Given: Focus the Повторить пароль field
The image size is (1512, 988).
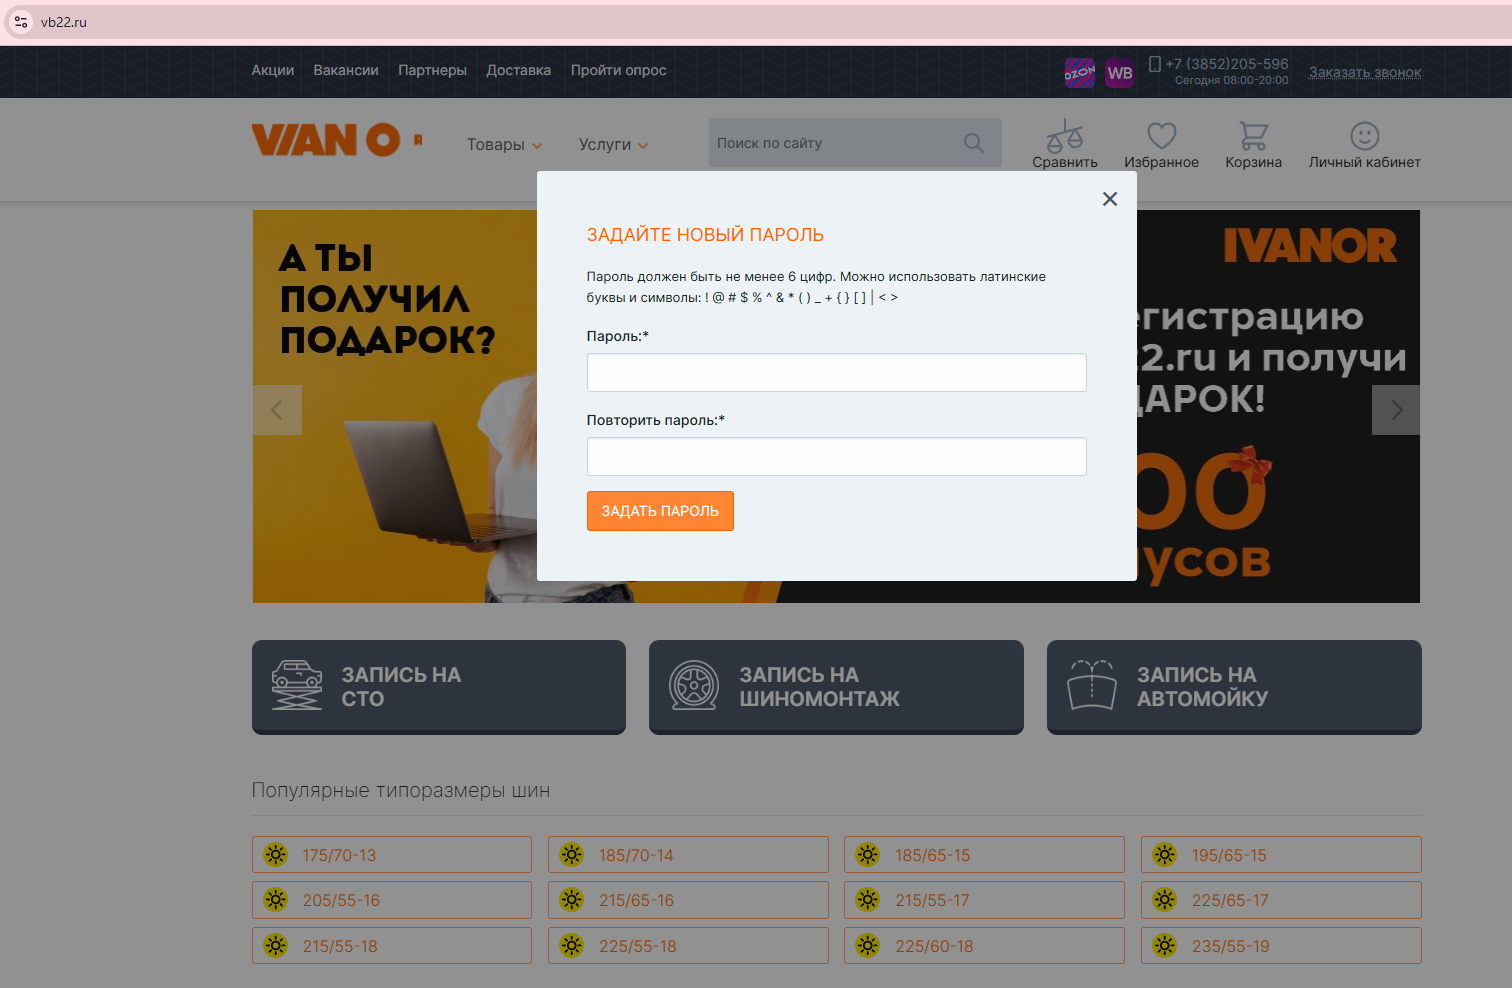Looking at the screenshot, I should (x=836, y=456).
